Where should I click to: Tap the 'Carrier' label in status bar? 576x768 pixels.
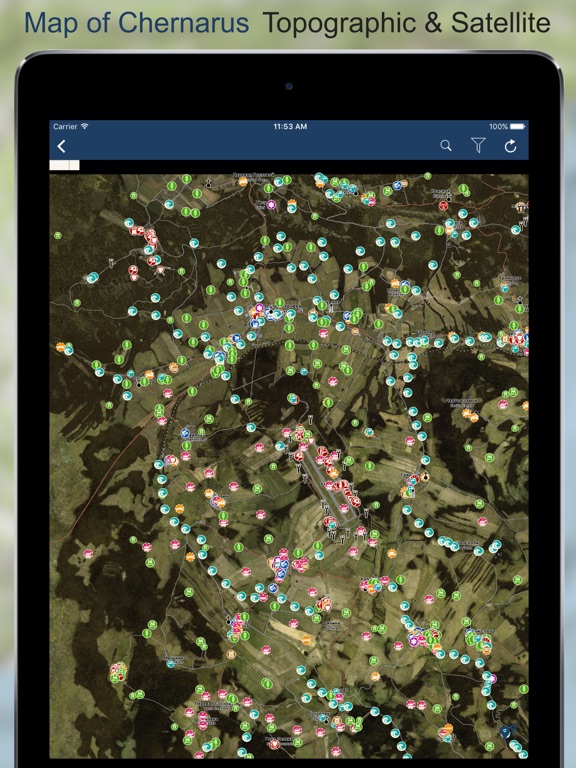(x=65, y=126)
